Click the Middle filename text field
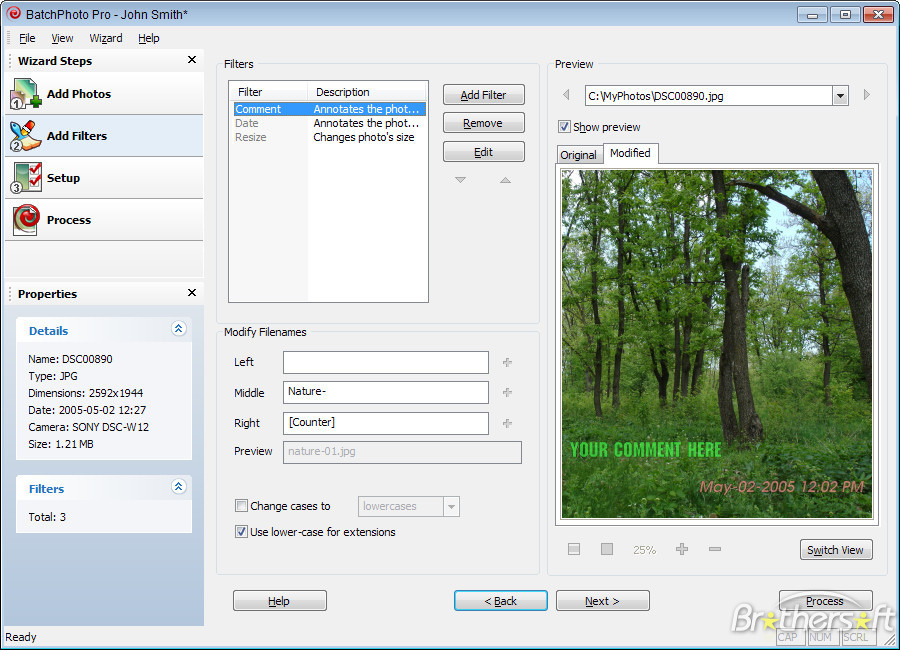 (x=385, y=392)
